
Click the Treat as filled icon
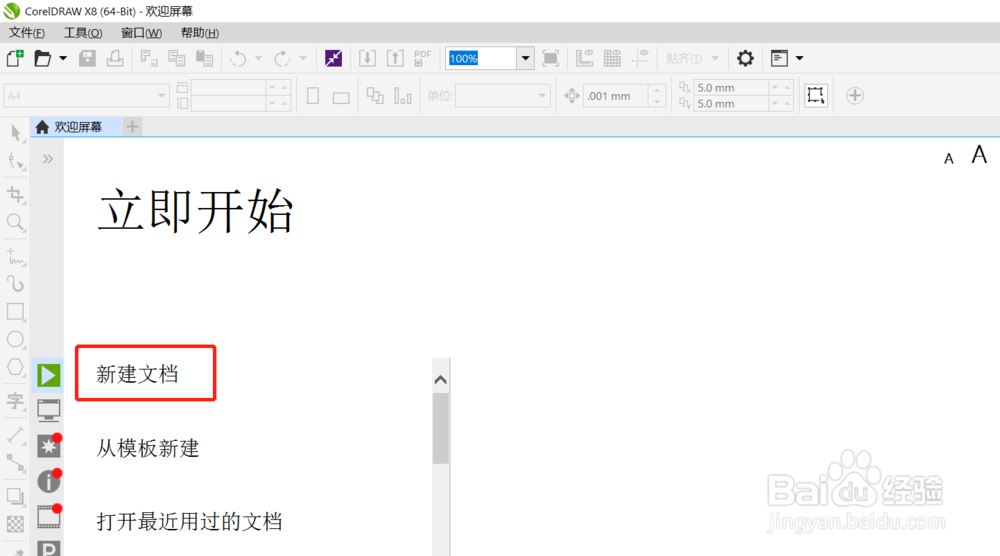tap(816, 96)
